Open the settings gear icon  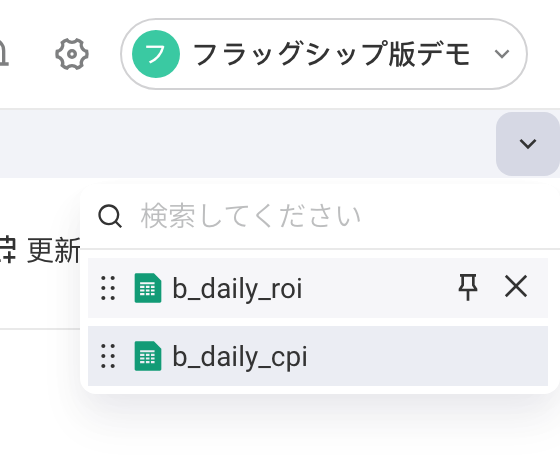tap(72, 54)
